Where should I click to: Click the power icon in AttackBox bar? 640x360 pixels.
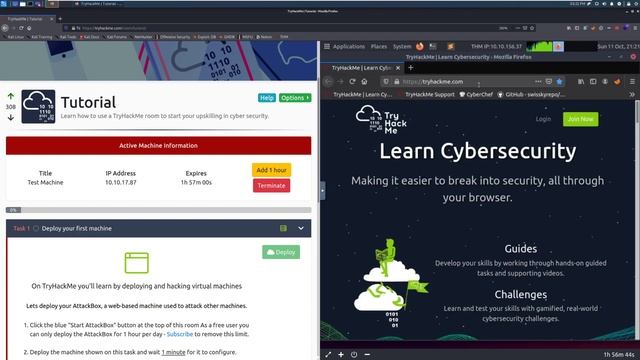pyautogui.click(x=354, y=355)
